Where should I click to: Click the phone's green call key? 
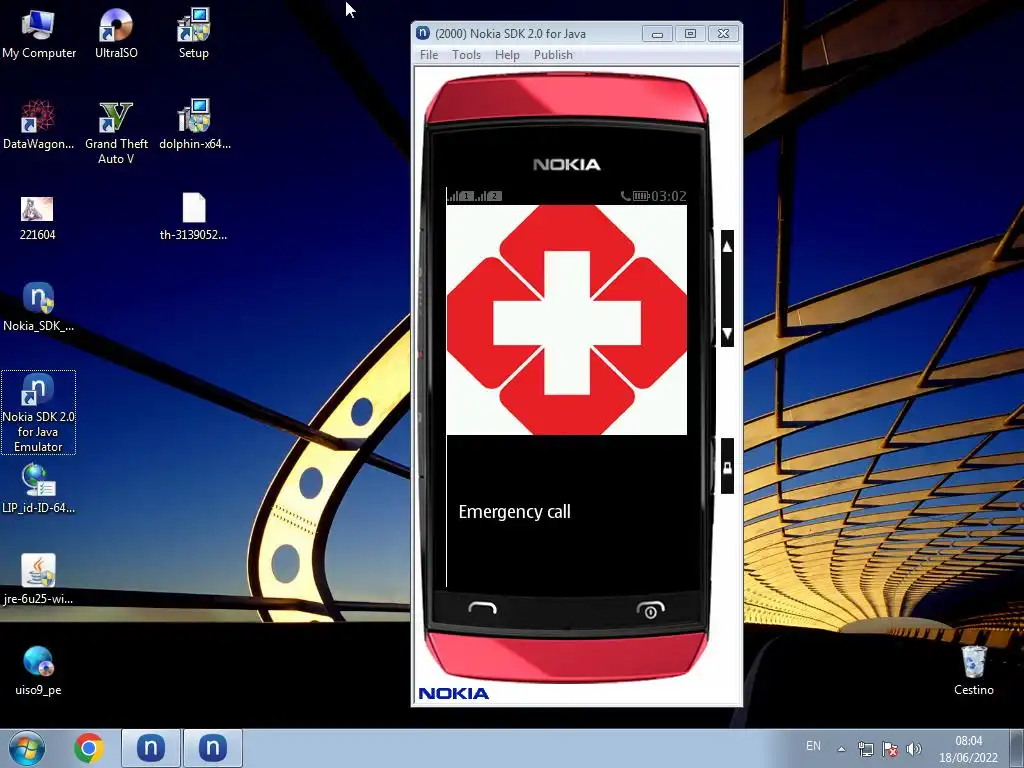pos(483,609)
